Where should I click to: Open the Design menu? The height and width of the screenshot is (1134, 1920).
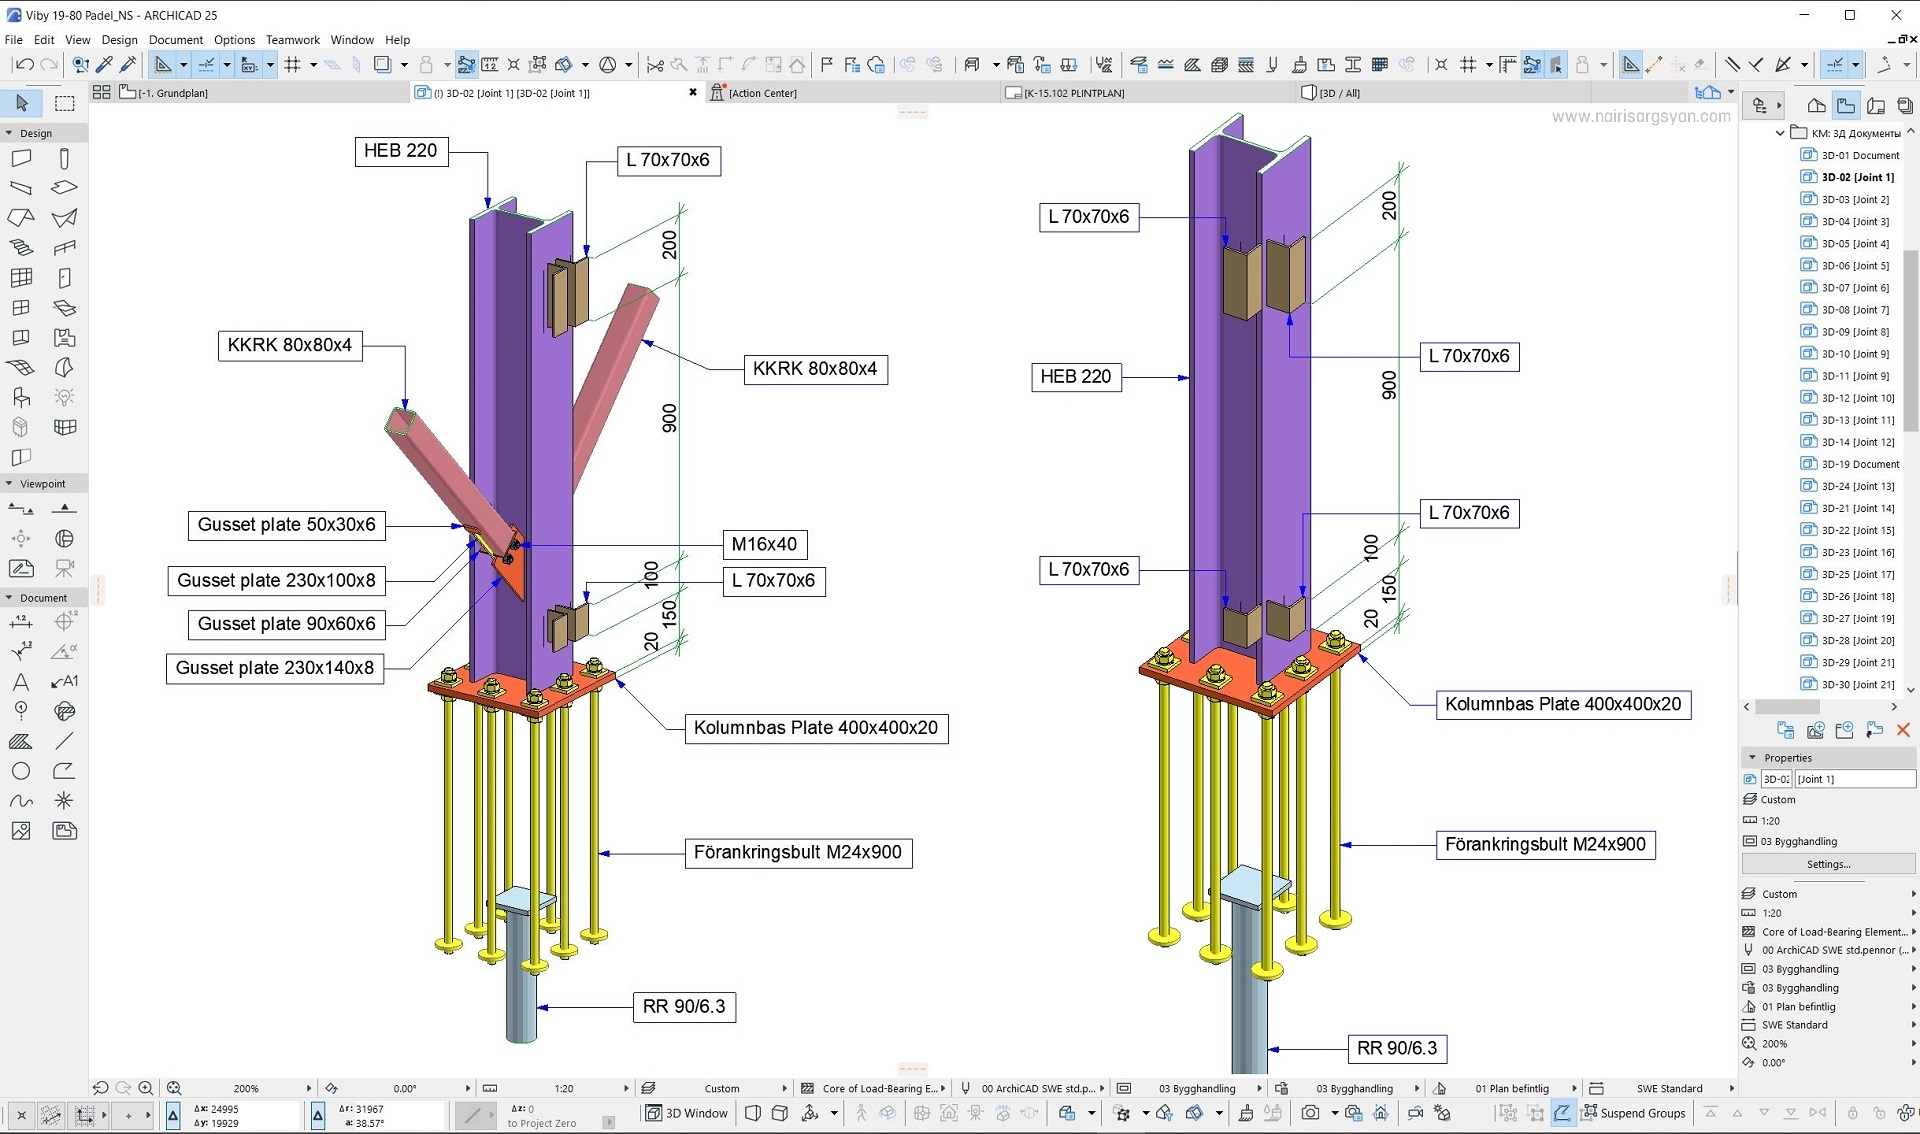[120, 40]
